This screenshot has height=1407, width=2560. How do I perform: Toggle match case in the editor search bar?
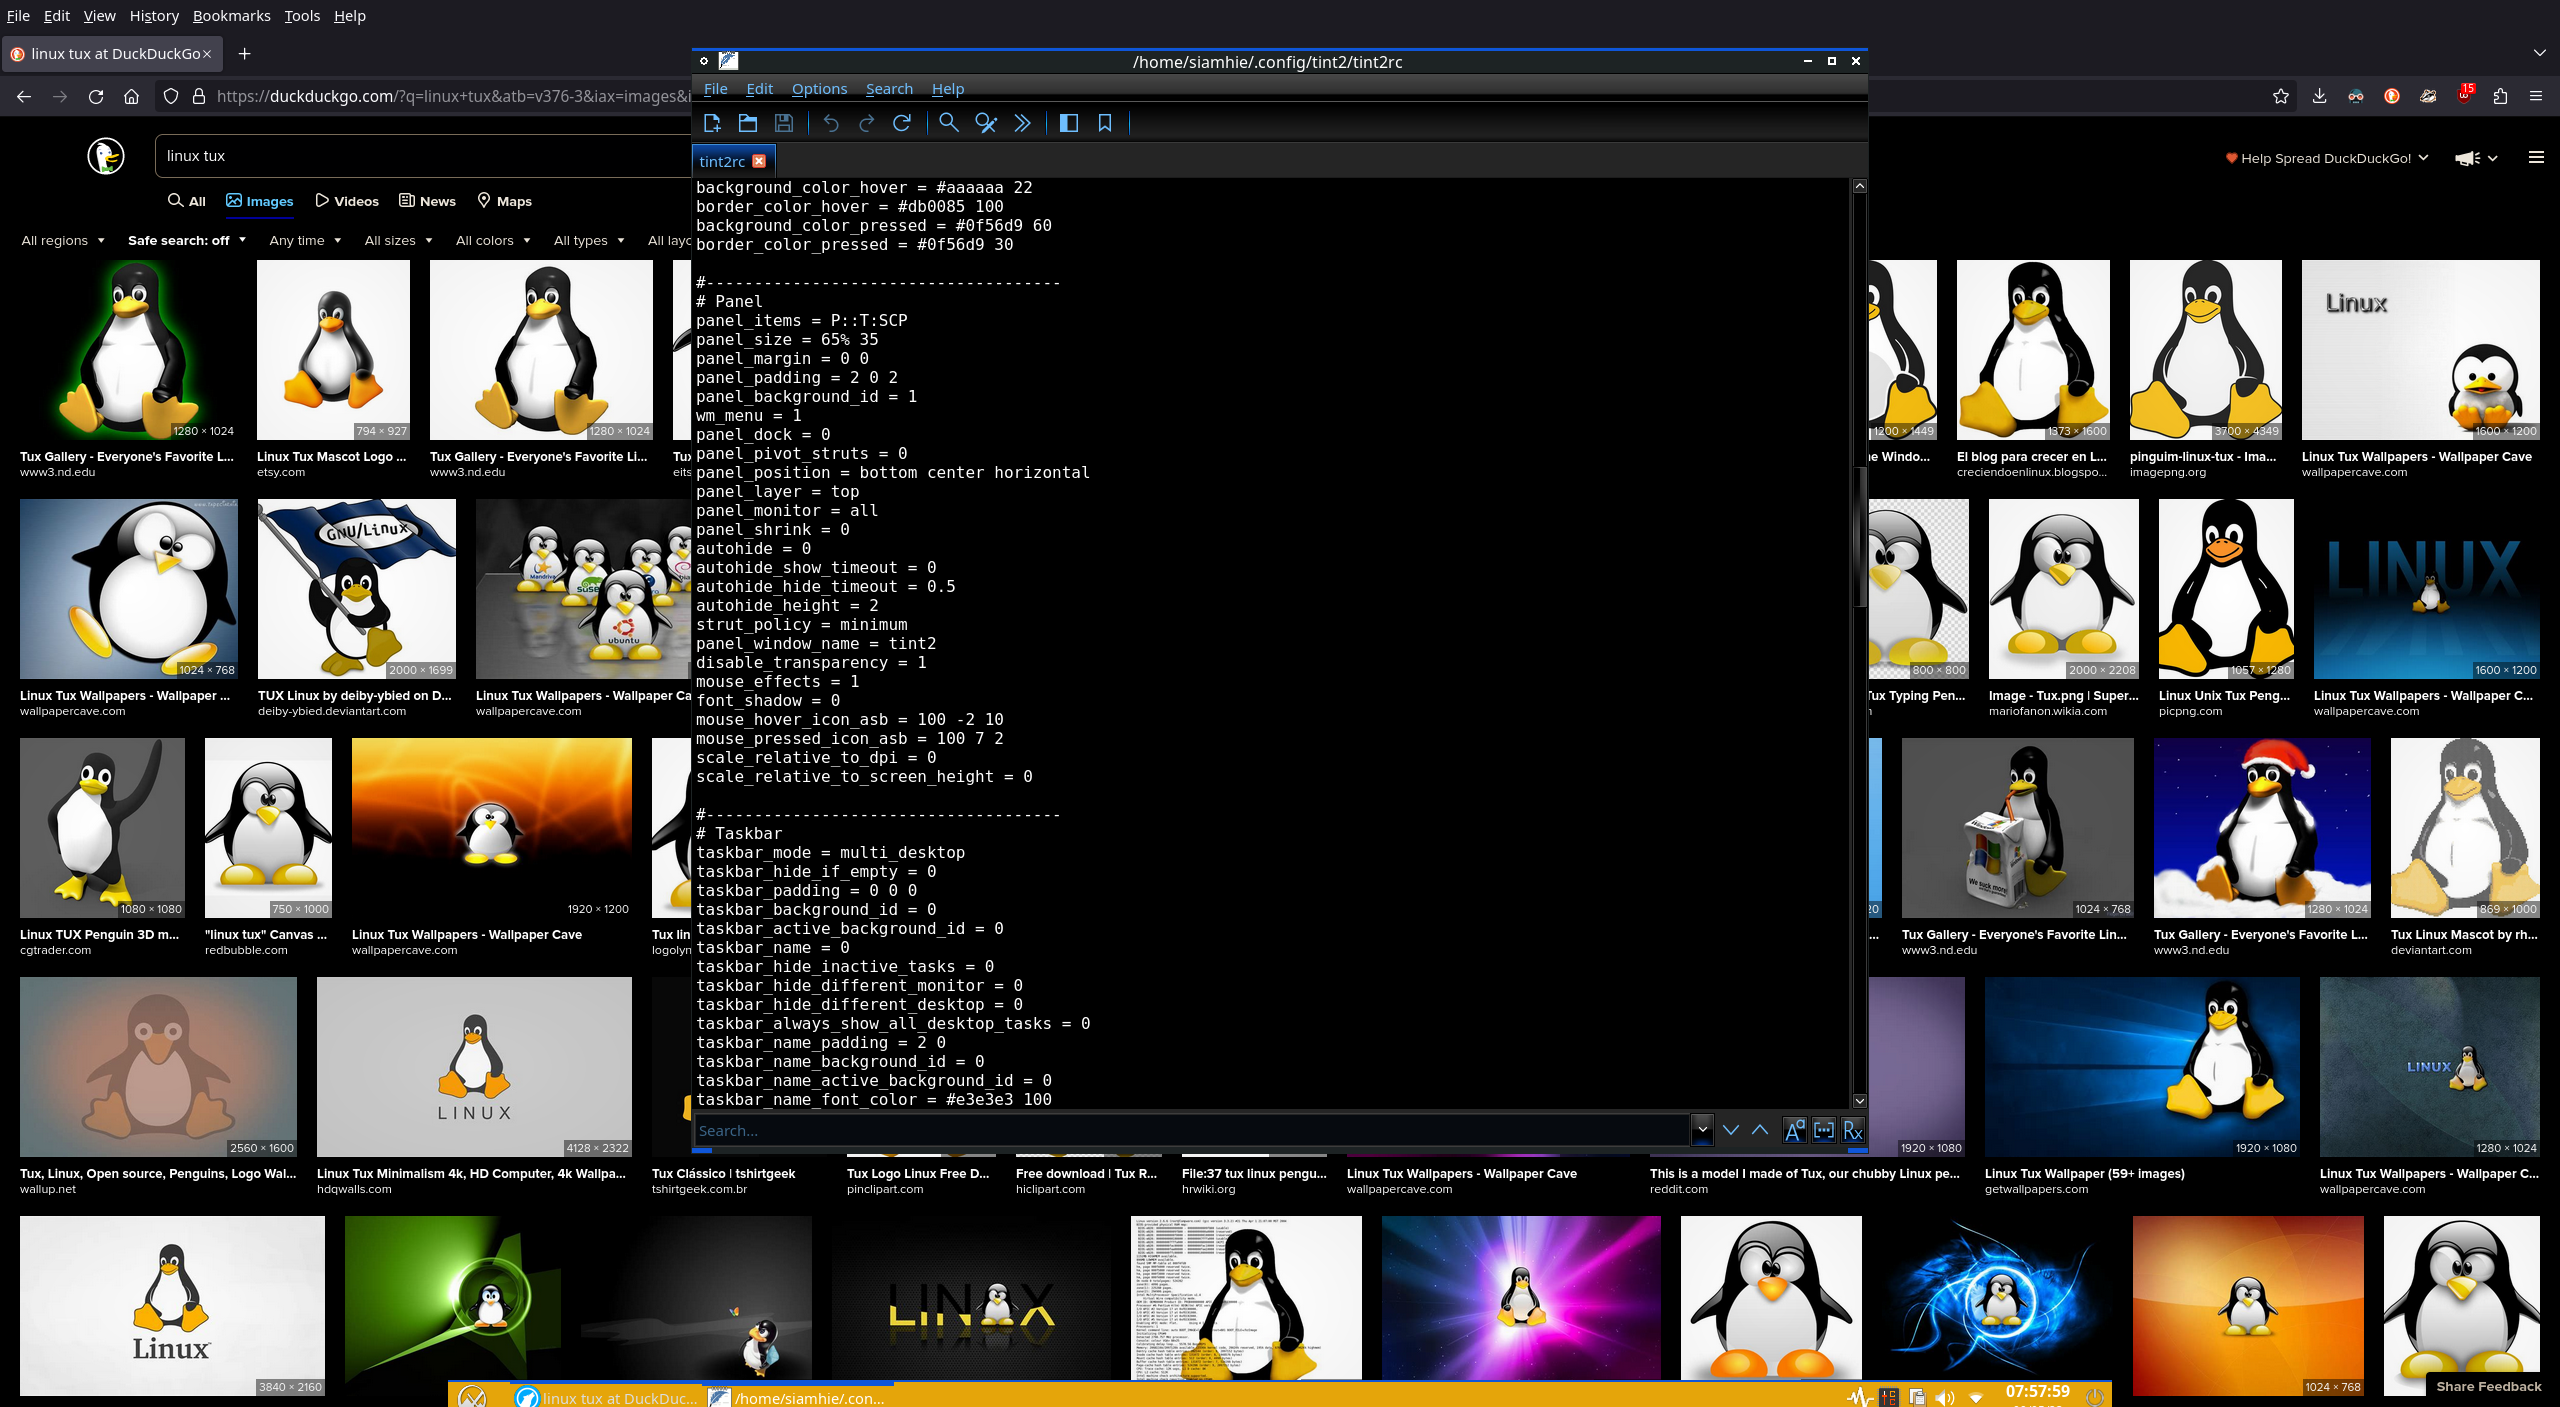point(1795,1130)
